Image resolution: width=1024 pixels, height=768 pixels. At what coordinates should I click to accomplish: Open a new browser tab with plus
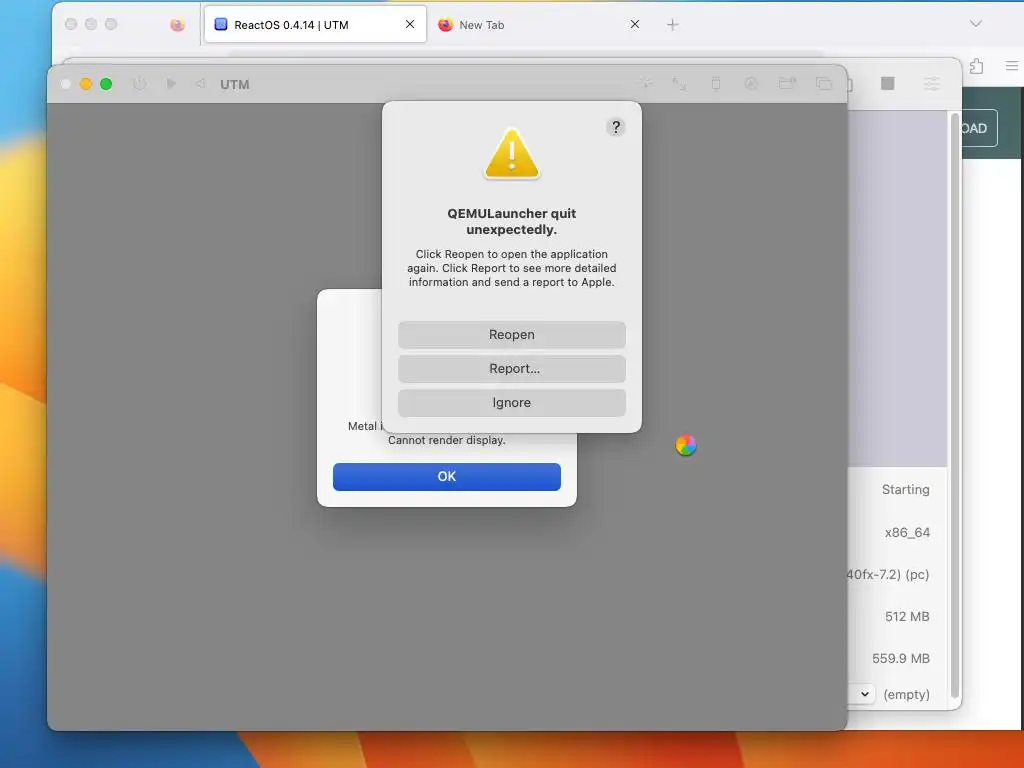[x=673, y=25]
